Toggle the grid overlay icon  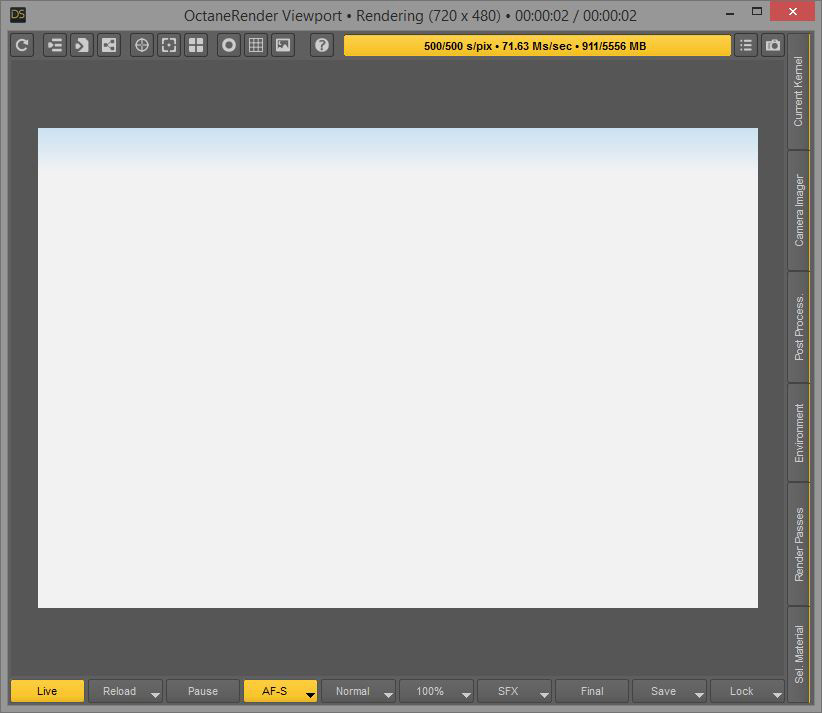click(x=256, y=45)
